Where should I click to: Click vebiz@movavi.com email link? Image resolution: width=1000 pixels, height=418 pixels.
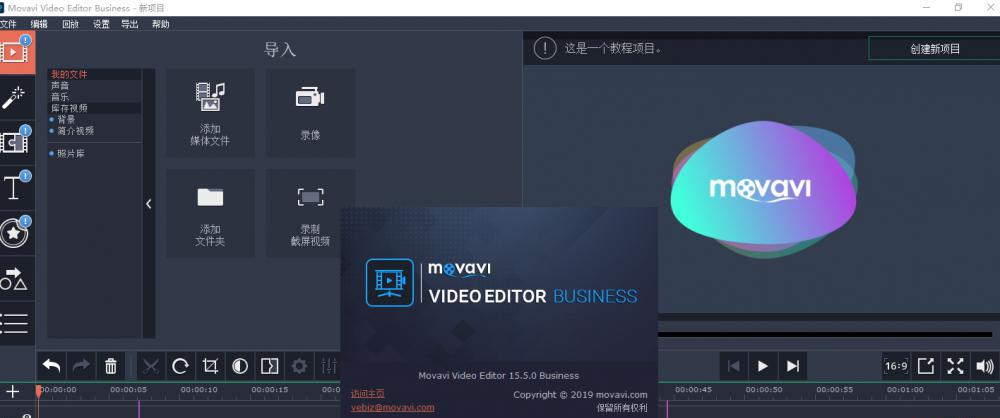pyautogui.click(x=392, y=407)
